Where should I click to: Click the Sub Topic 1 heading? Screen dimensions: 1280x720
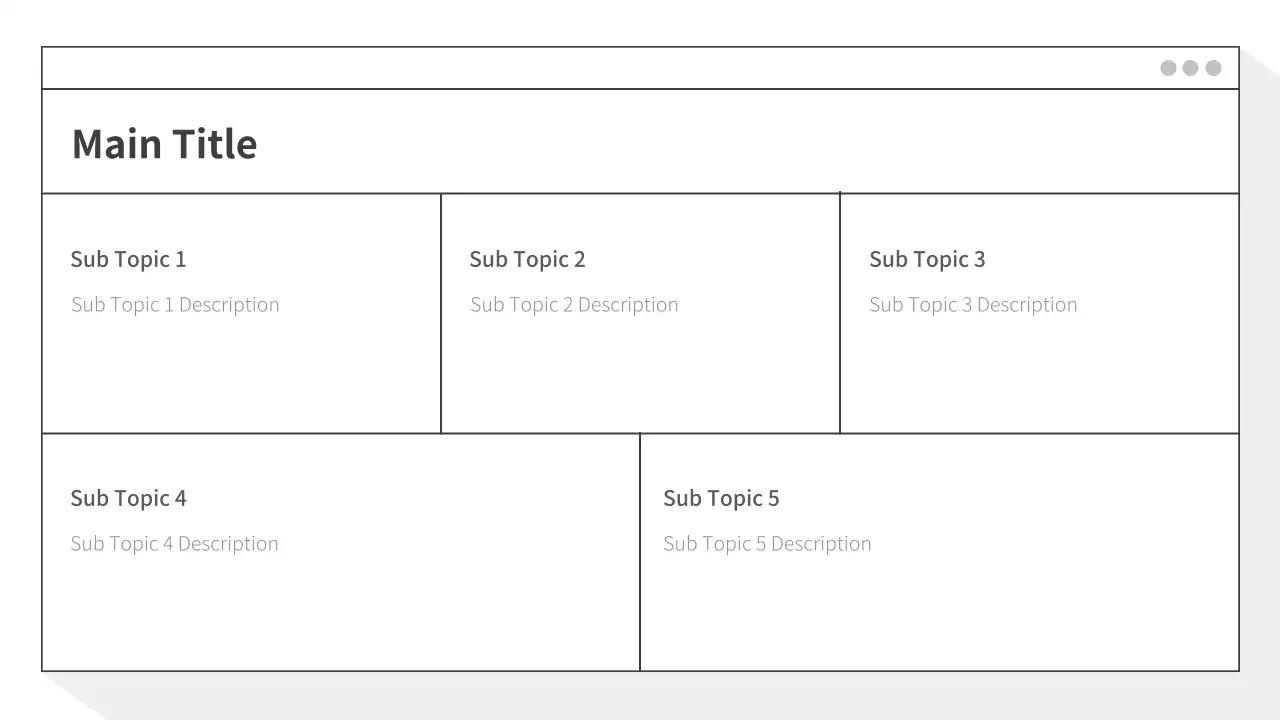pyautogui.click(x=128, y=259)
